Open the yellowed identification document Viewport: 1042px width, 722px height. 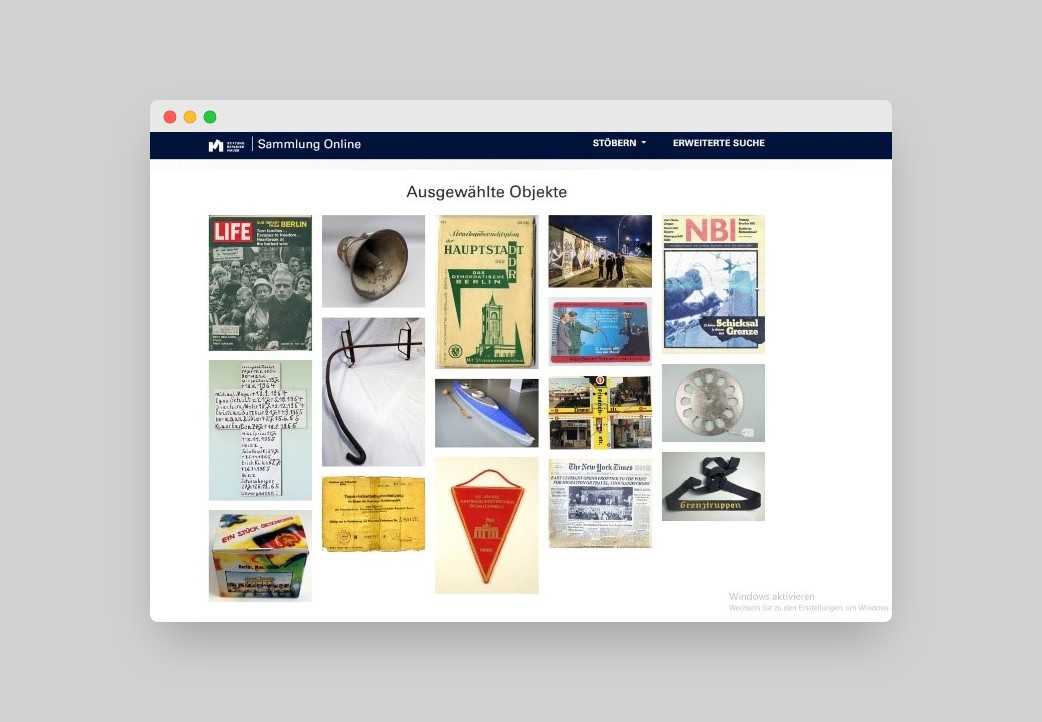[372, 515]
